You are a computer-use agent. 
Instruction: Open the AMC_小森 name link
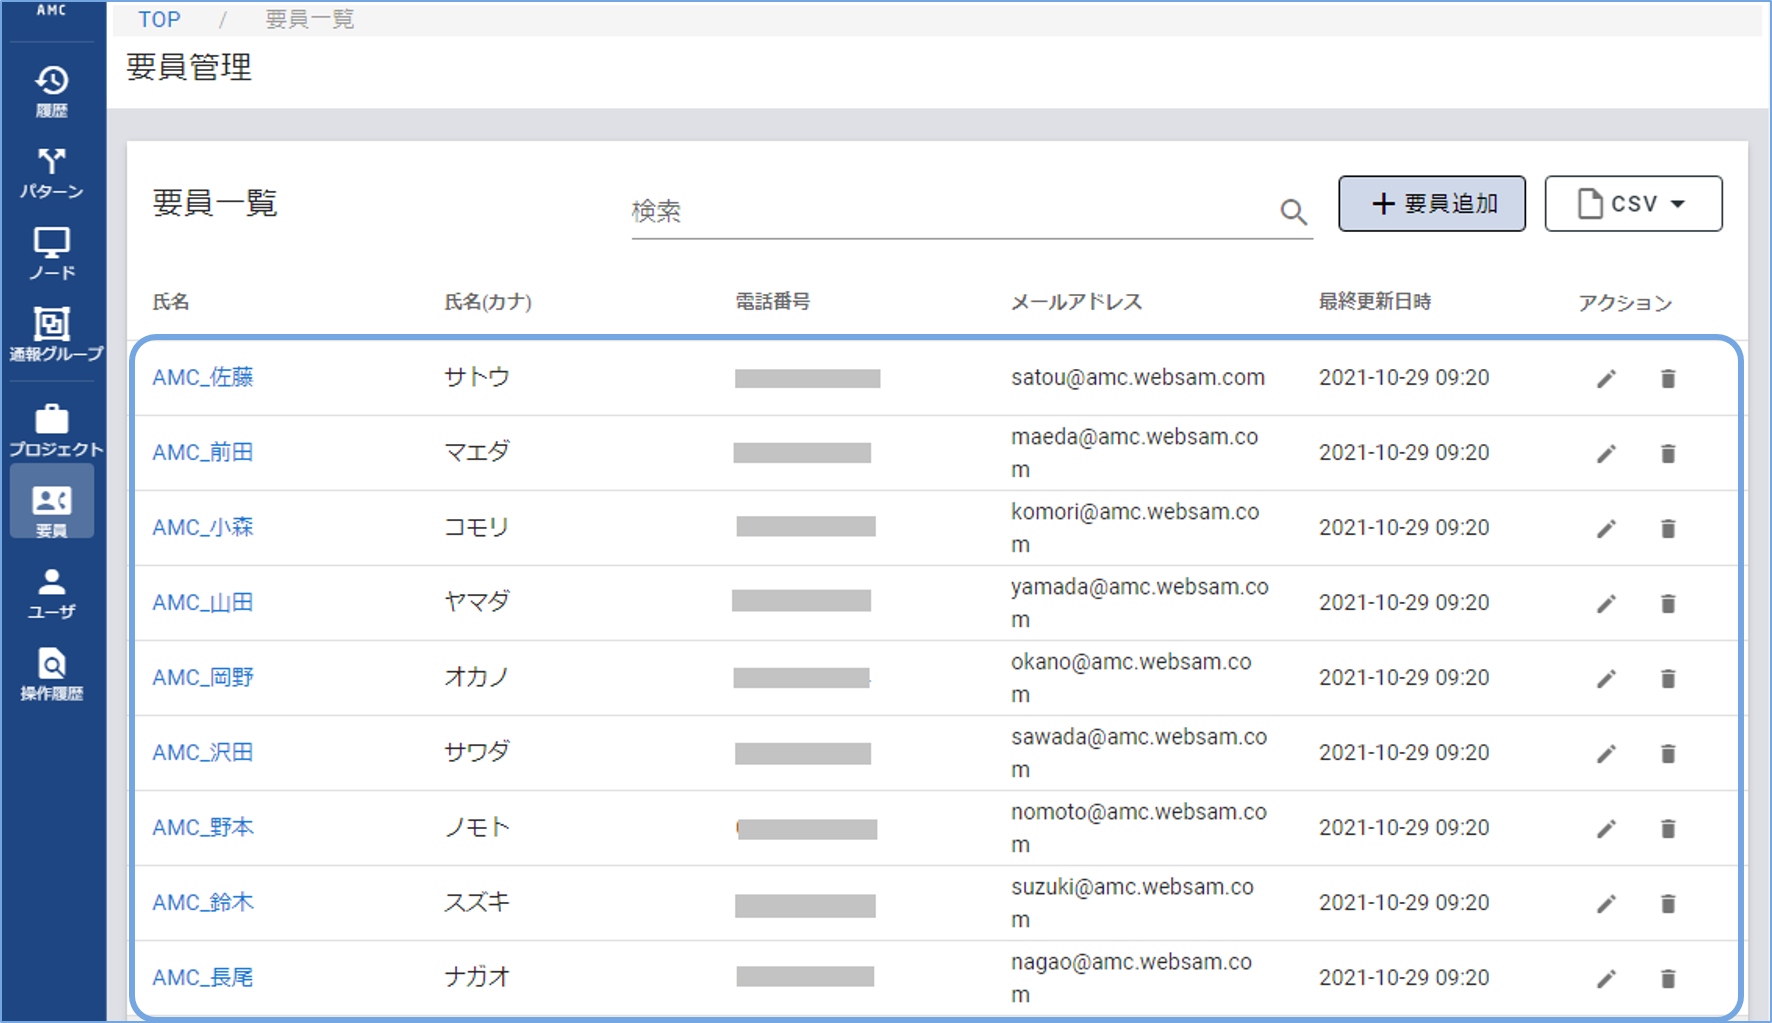203,527
